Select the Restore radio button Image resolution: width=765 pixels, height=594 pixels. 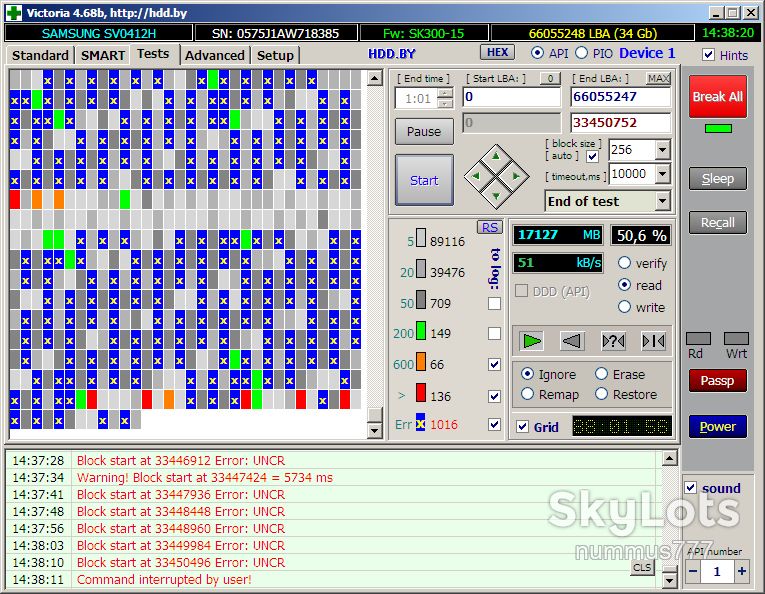pyautogui.click(x=602, y=394)
